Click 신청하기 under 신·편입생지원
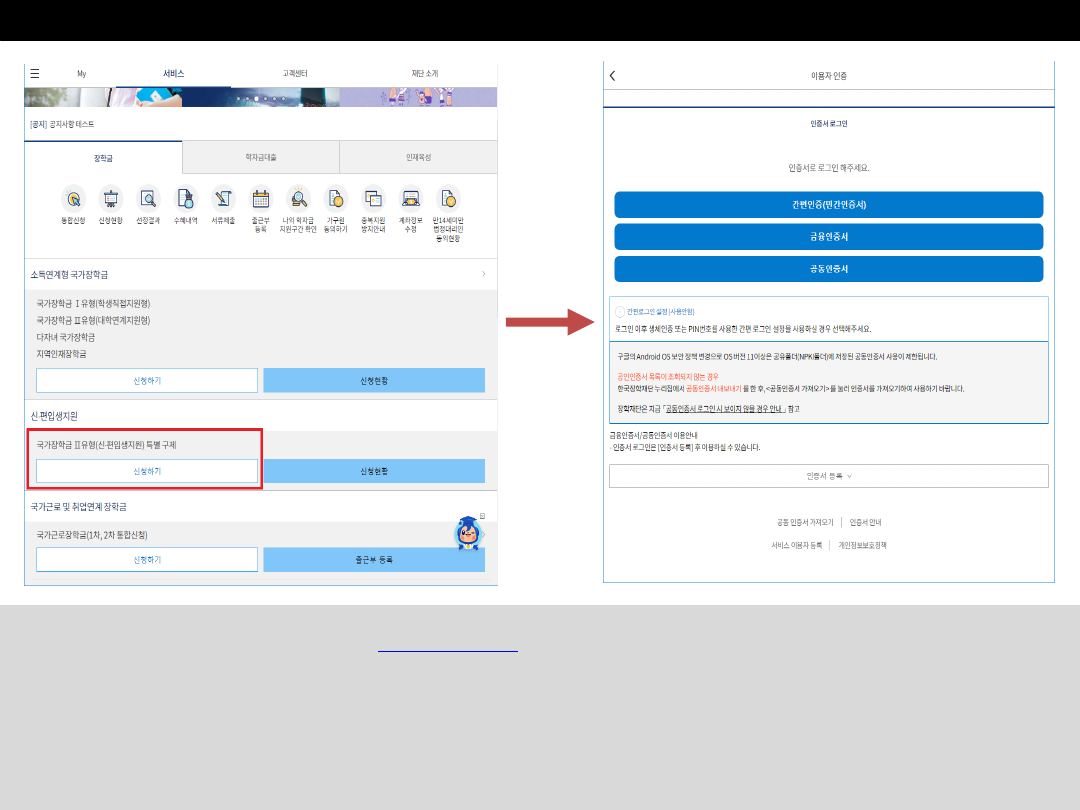Screen dimensions: 1080x810 click(x=147, y=471)
